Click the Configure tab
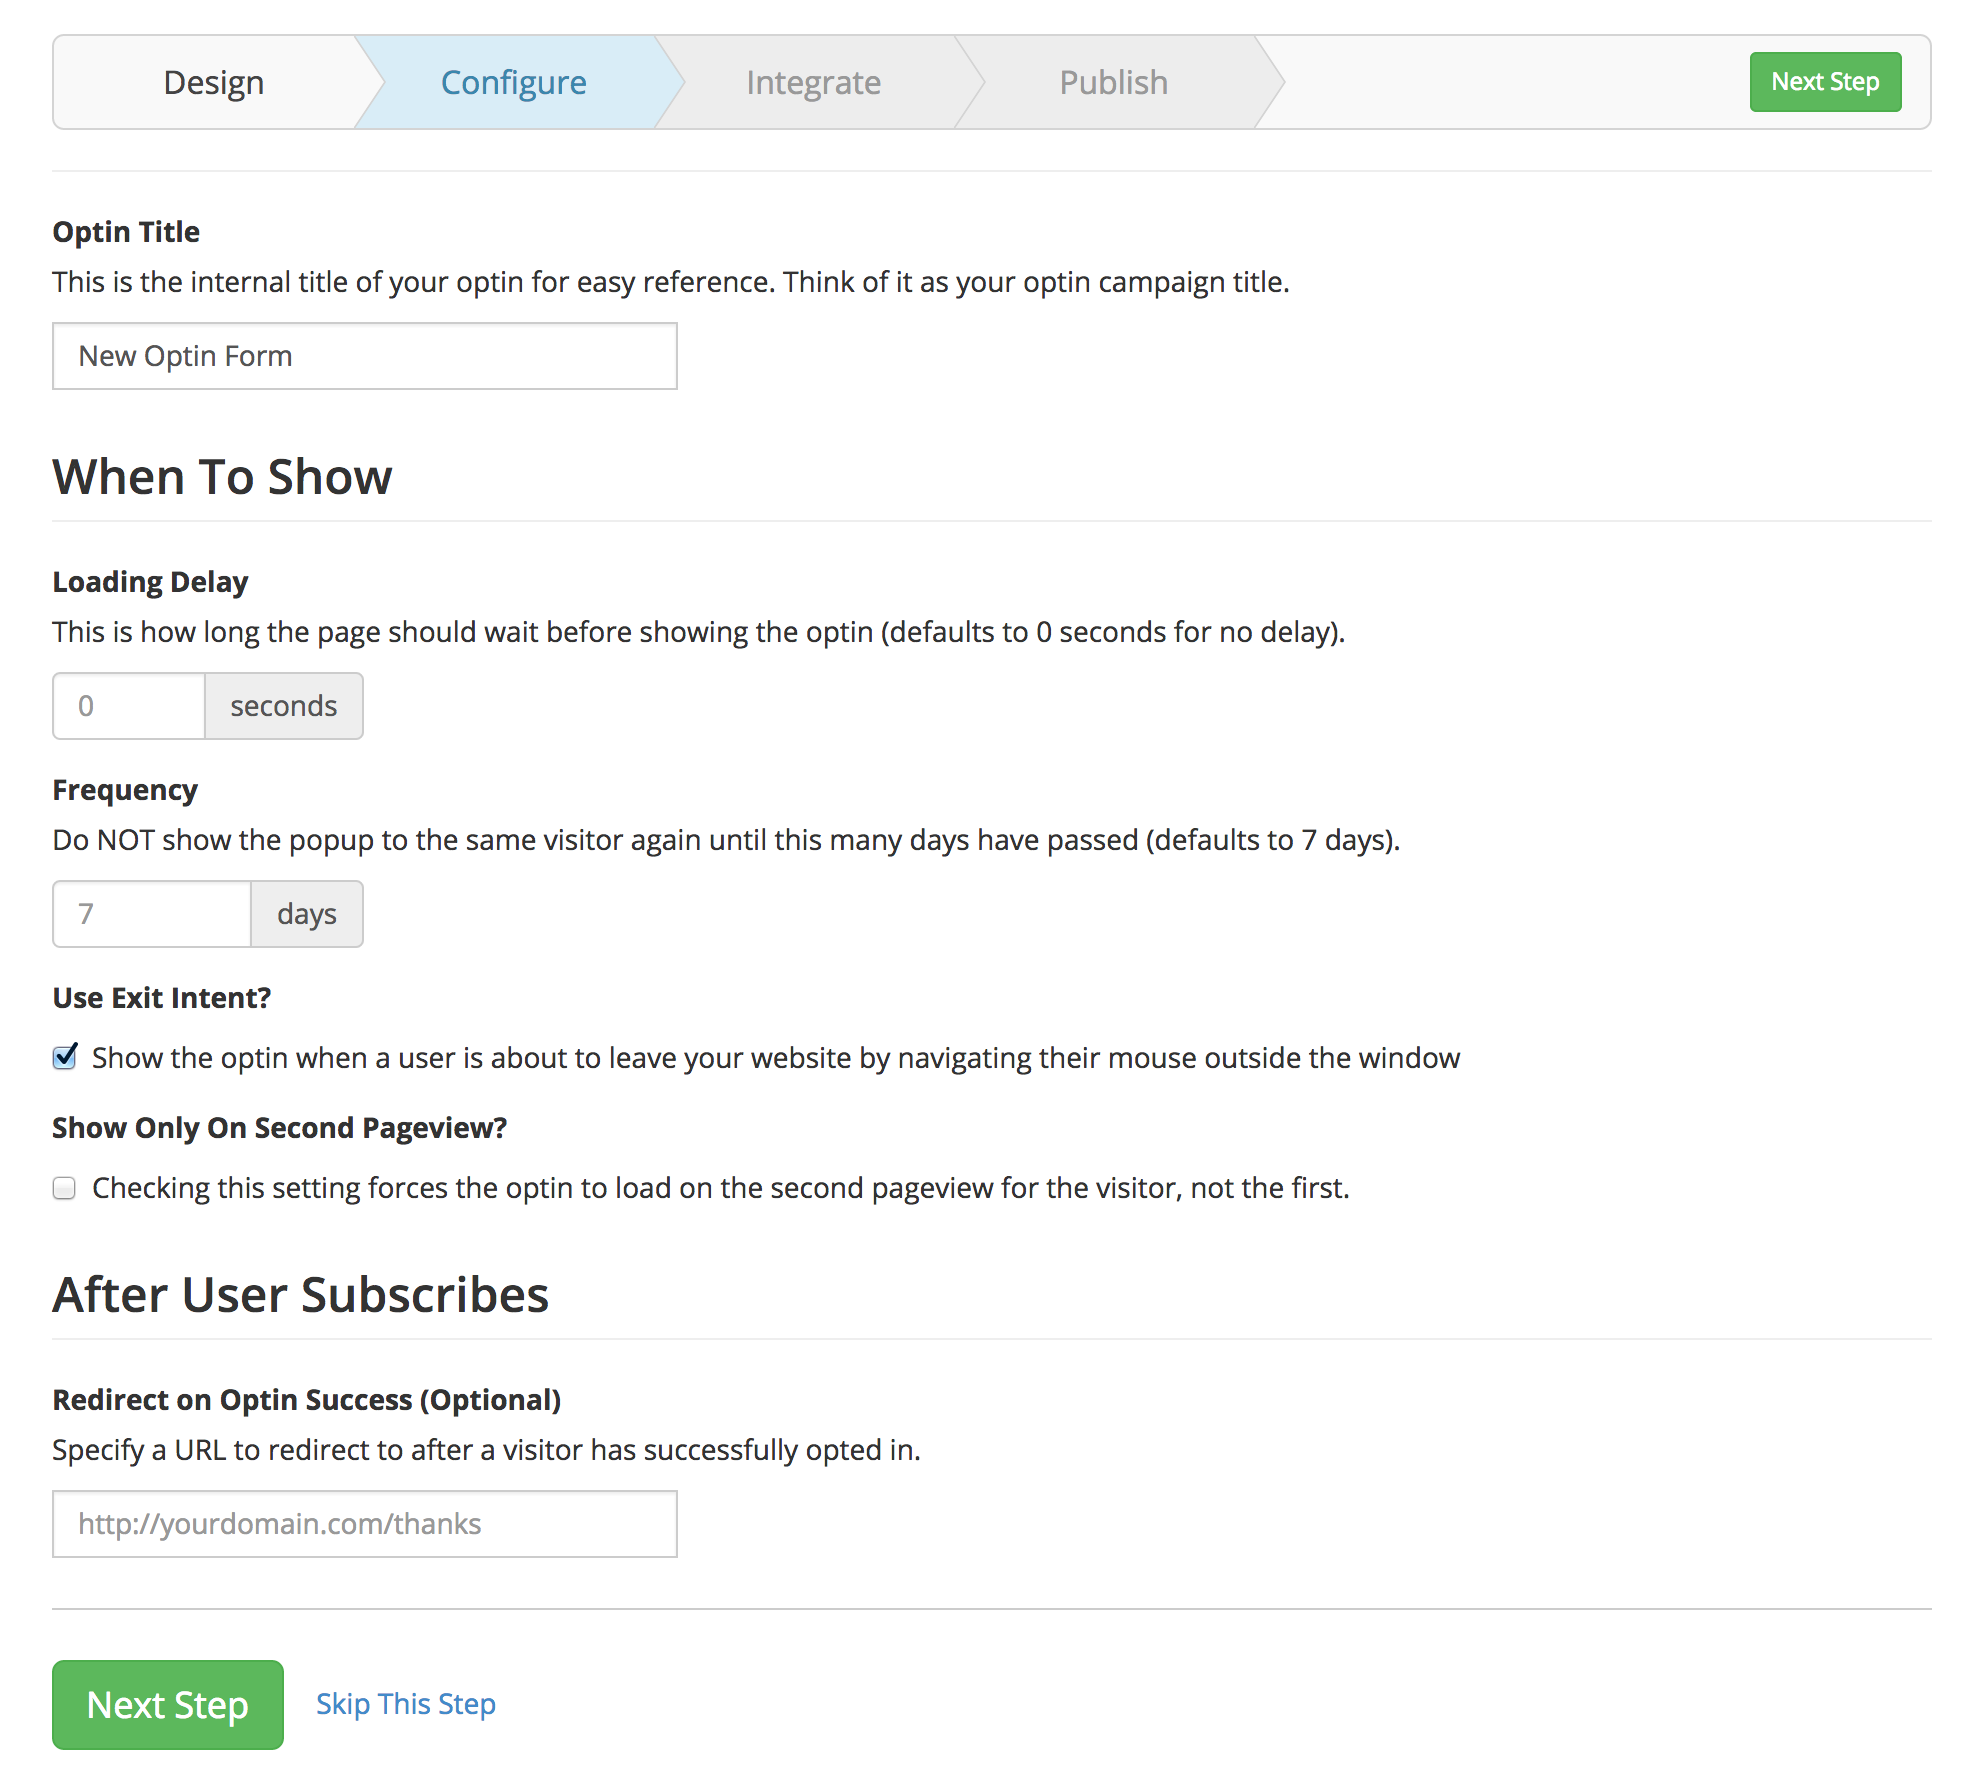 coord(511,81)
